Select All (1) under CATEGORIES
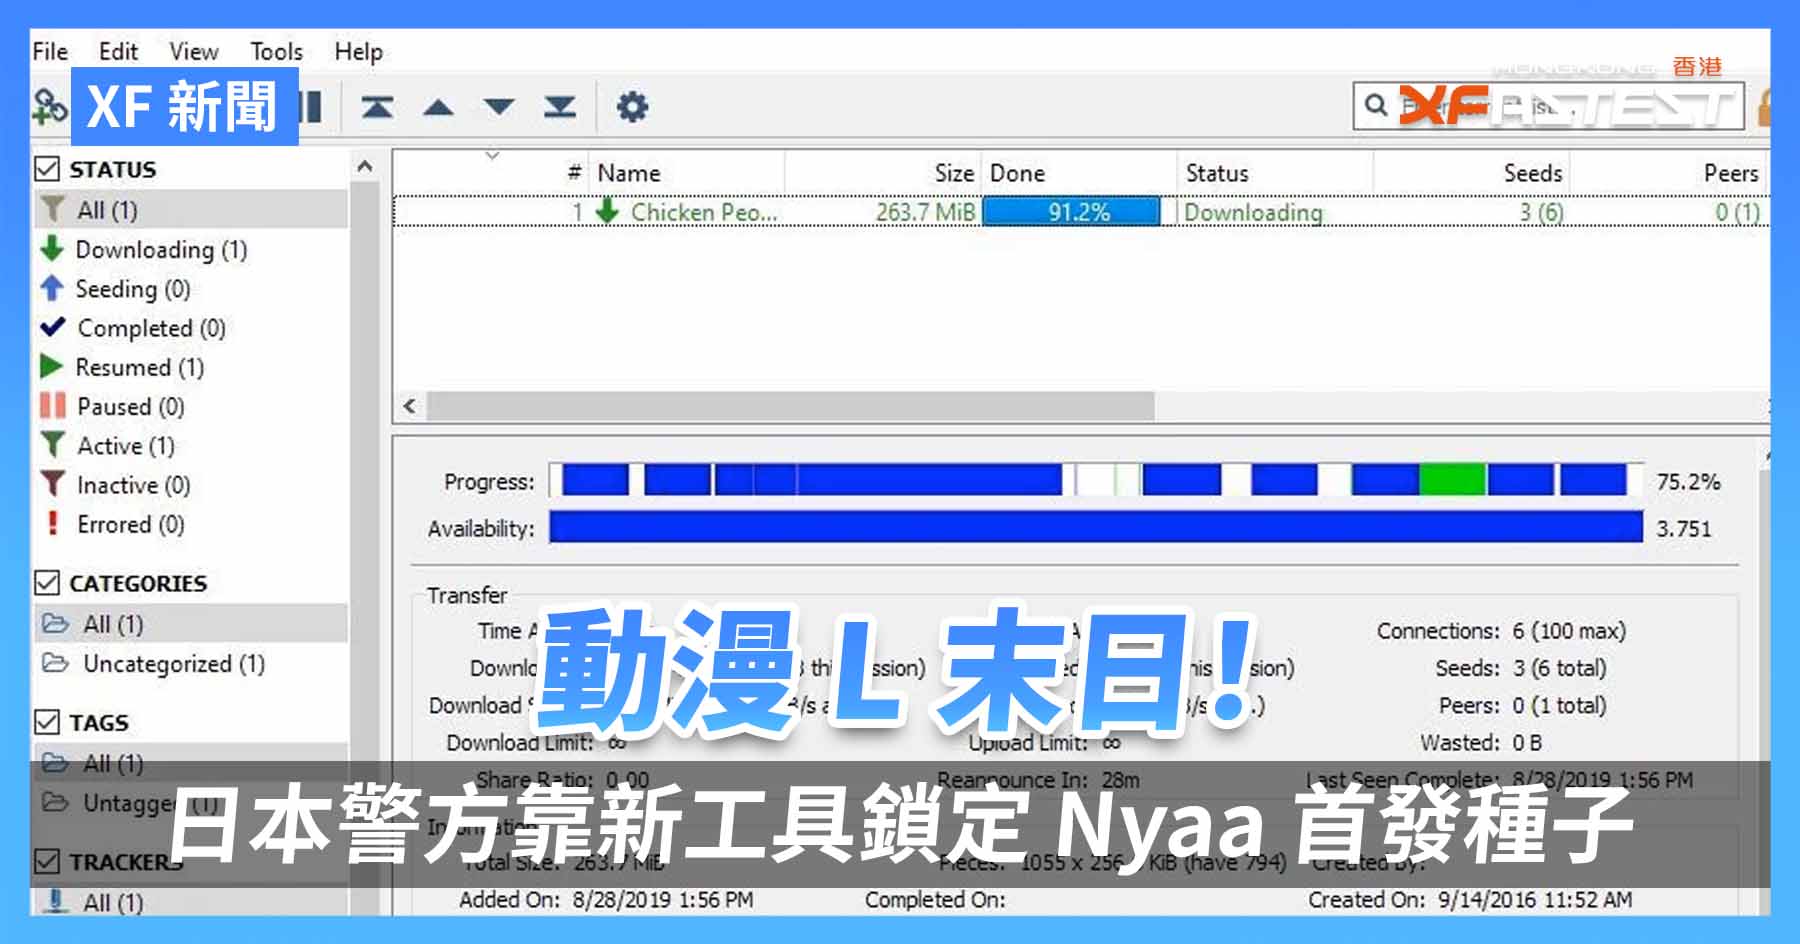1800x944 pixels. pos(191,624)
